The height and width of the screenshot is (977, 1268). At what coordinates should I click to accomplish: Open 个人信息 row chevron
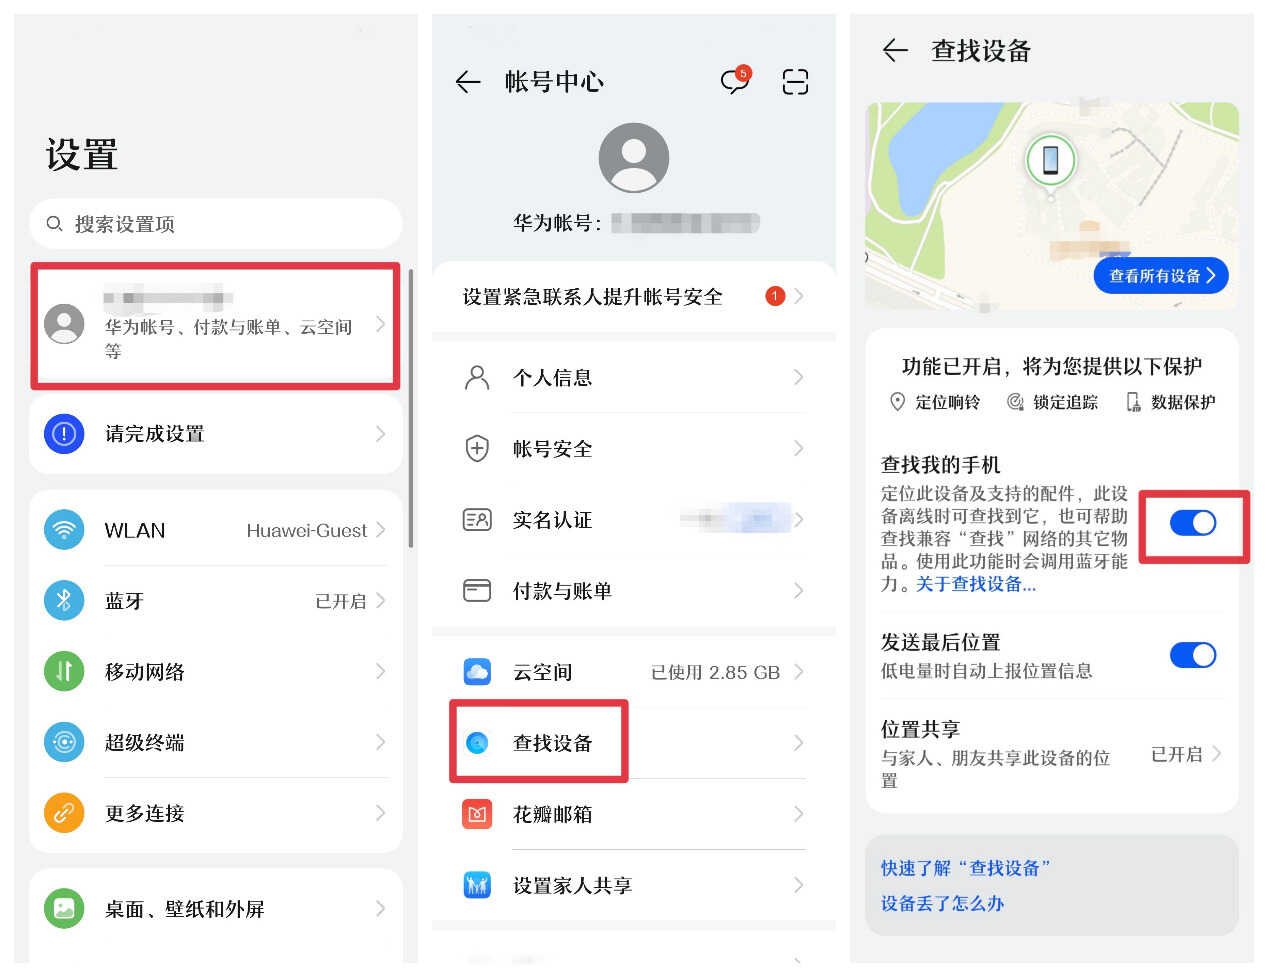(x=798, y=377)
